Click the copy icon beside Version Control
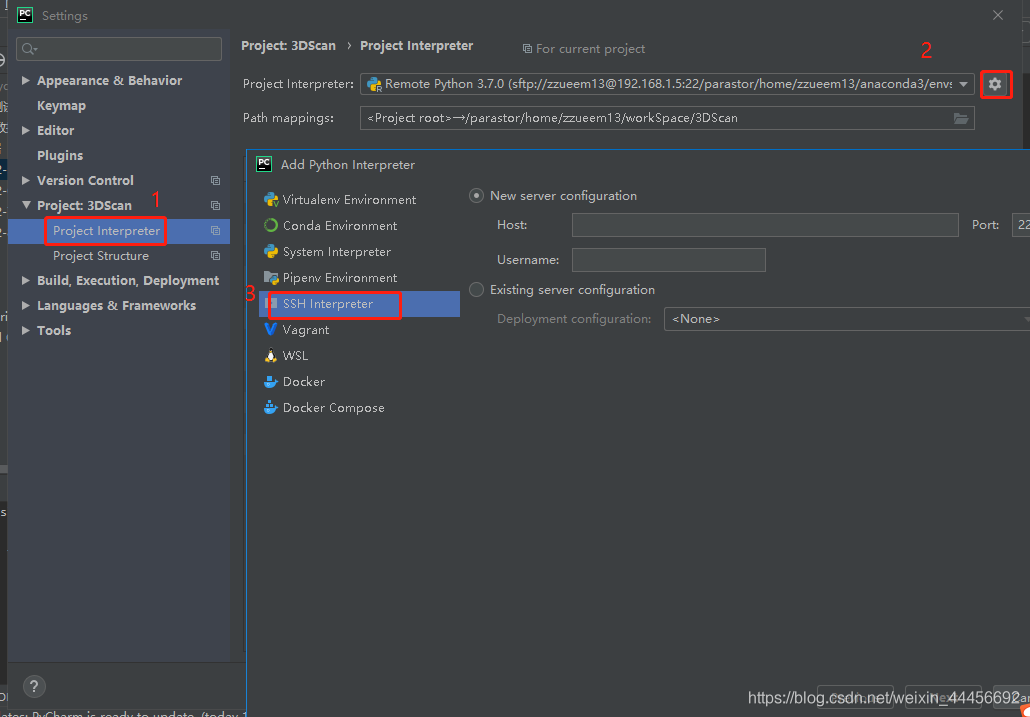Screen dimensions: 1030x717 215,180
